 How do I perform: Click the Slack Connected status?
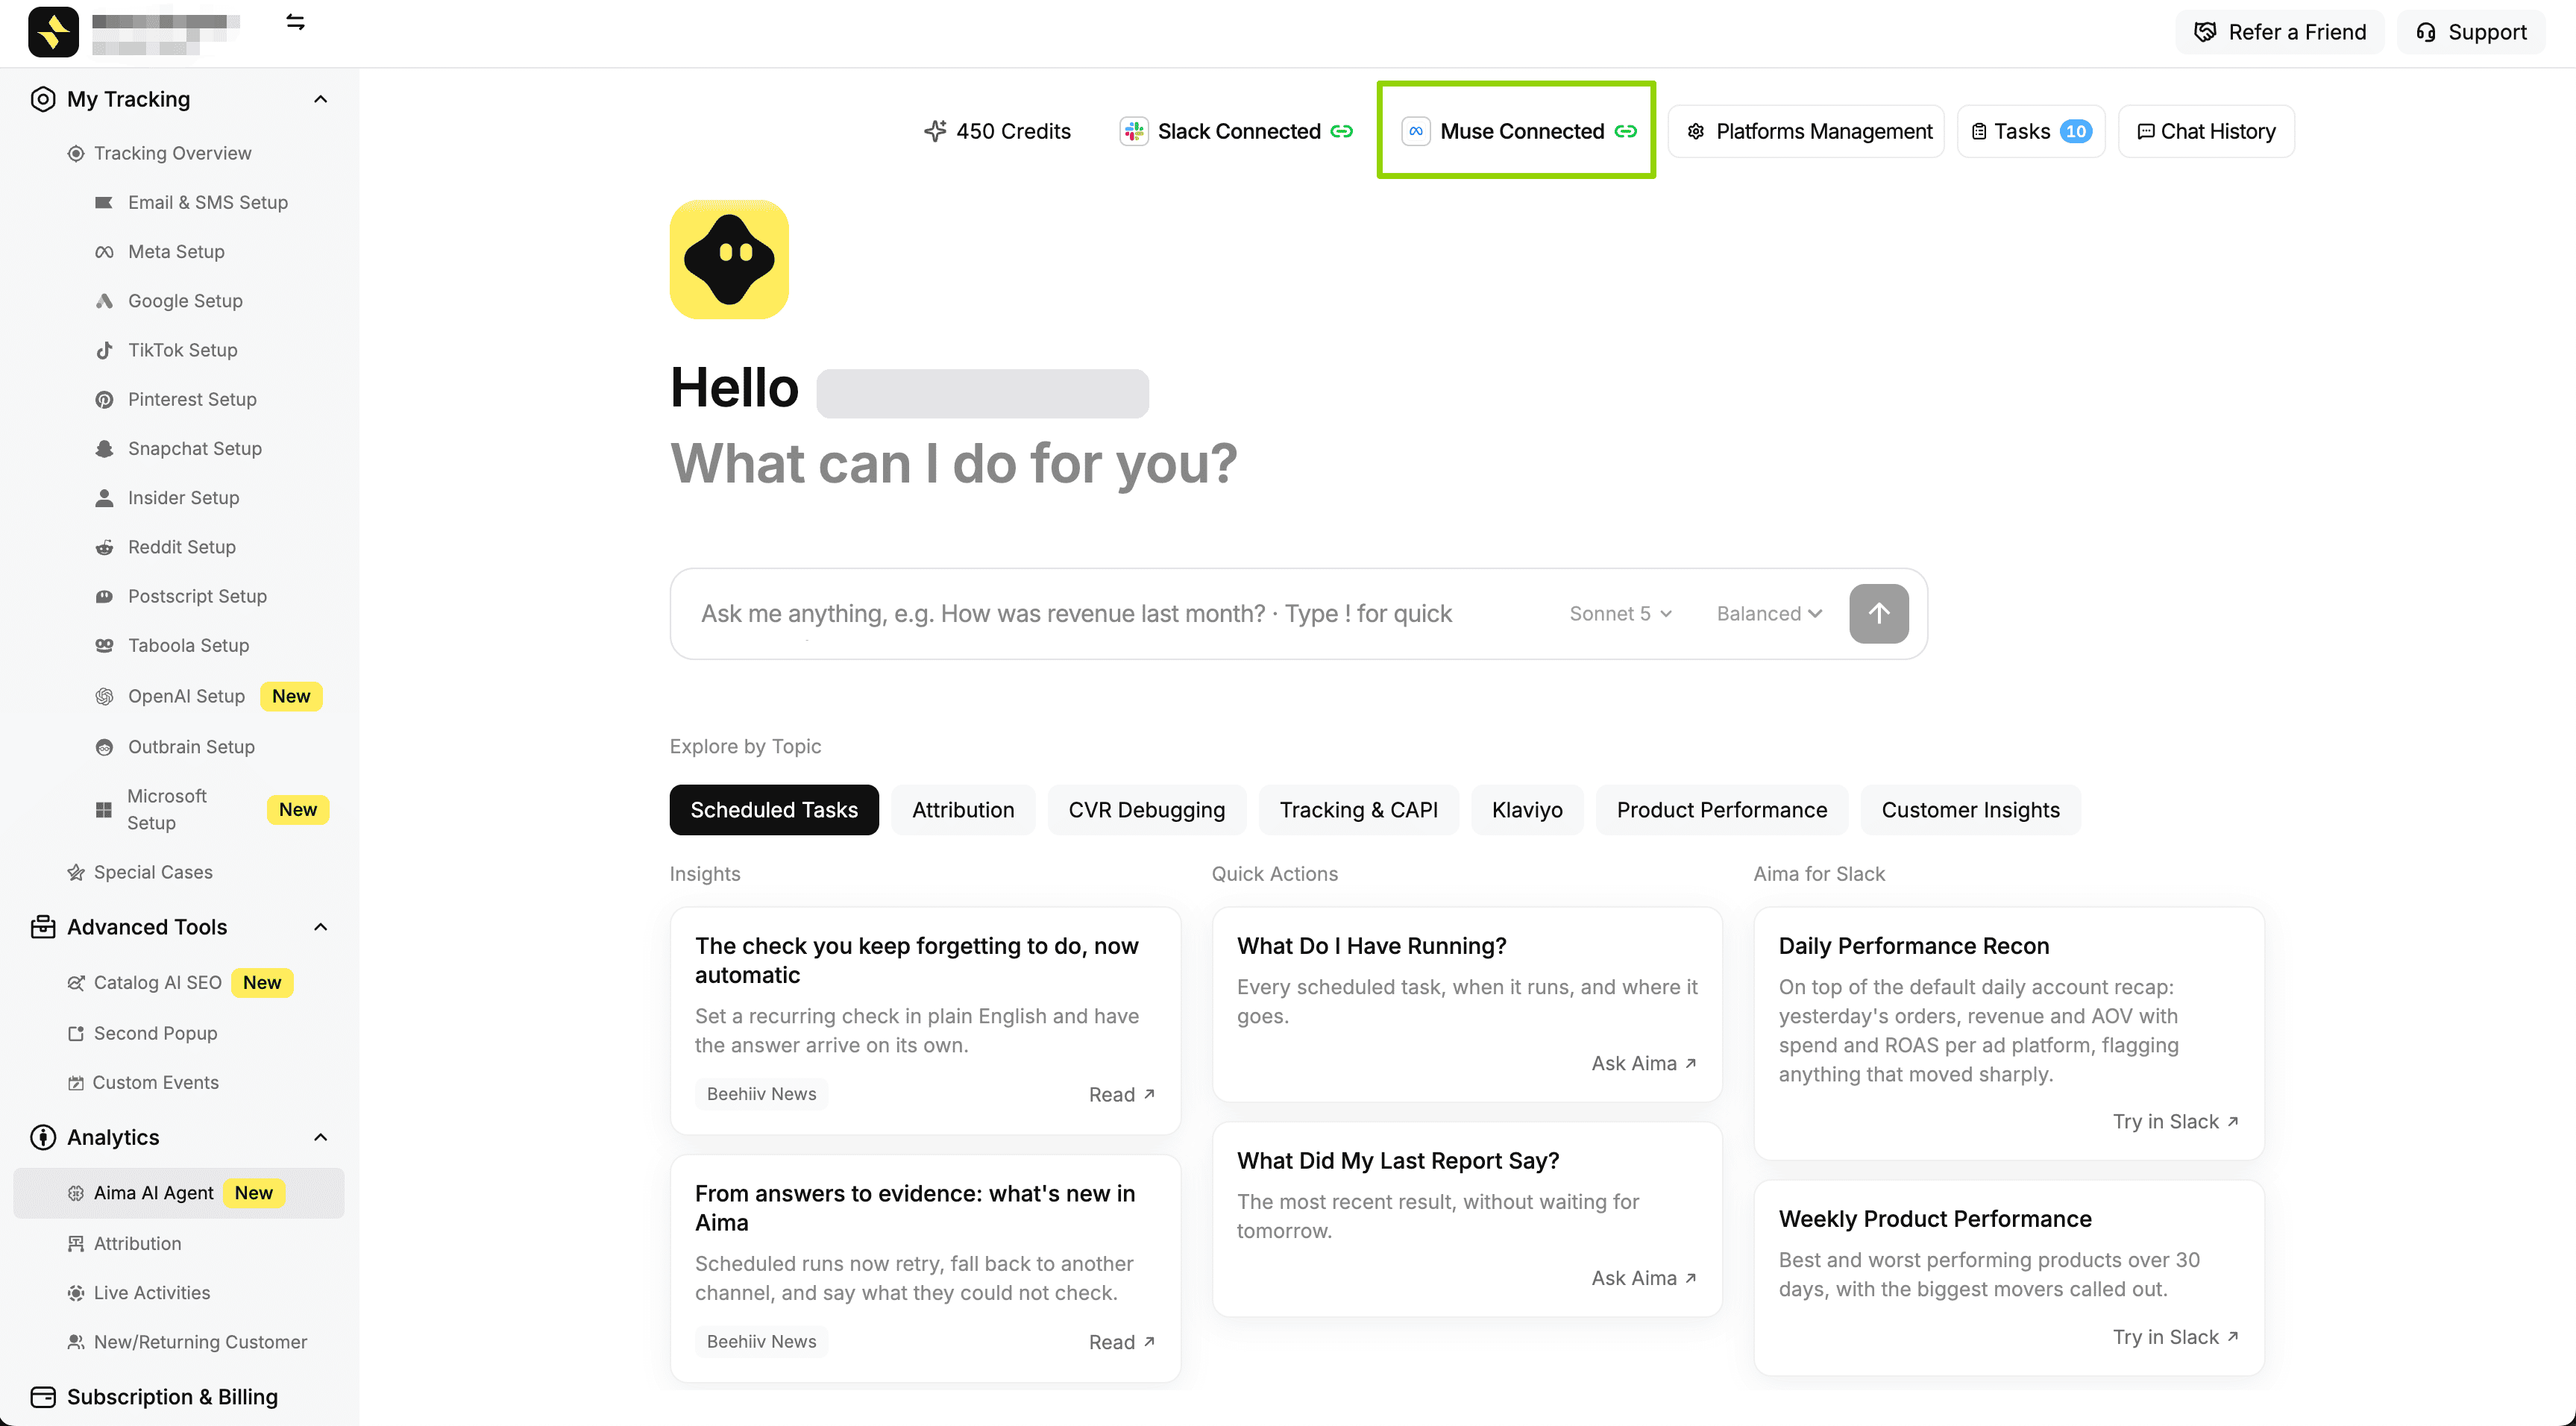point(1235,131)
